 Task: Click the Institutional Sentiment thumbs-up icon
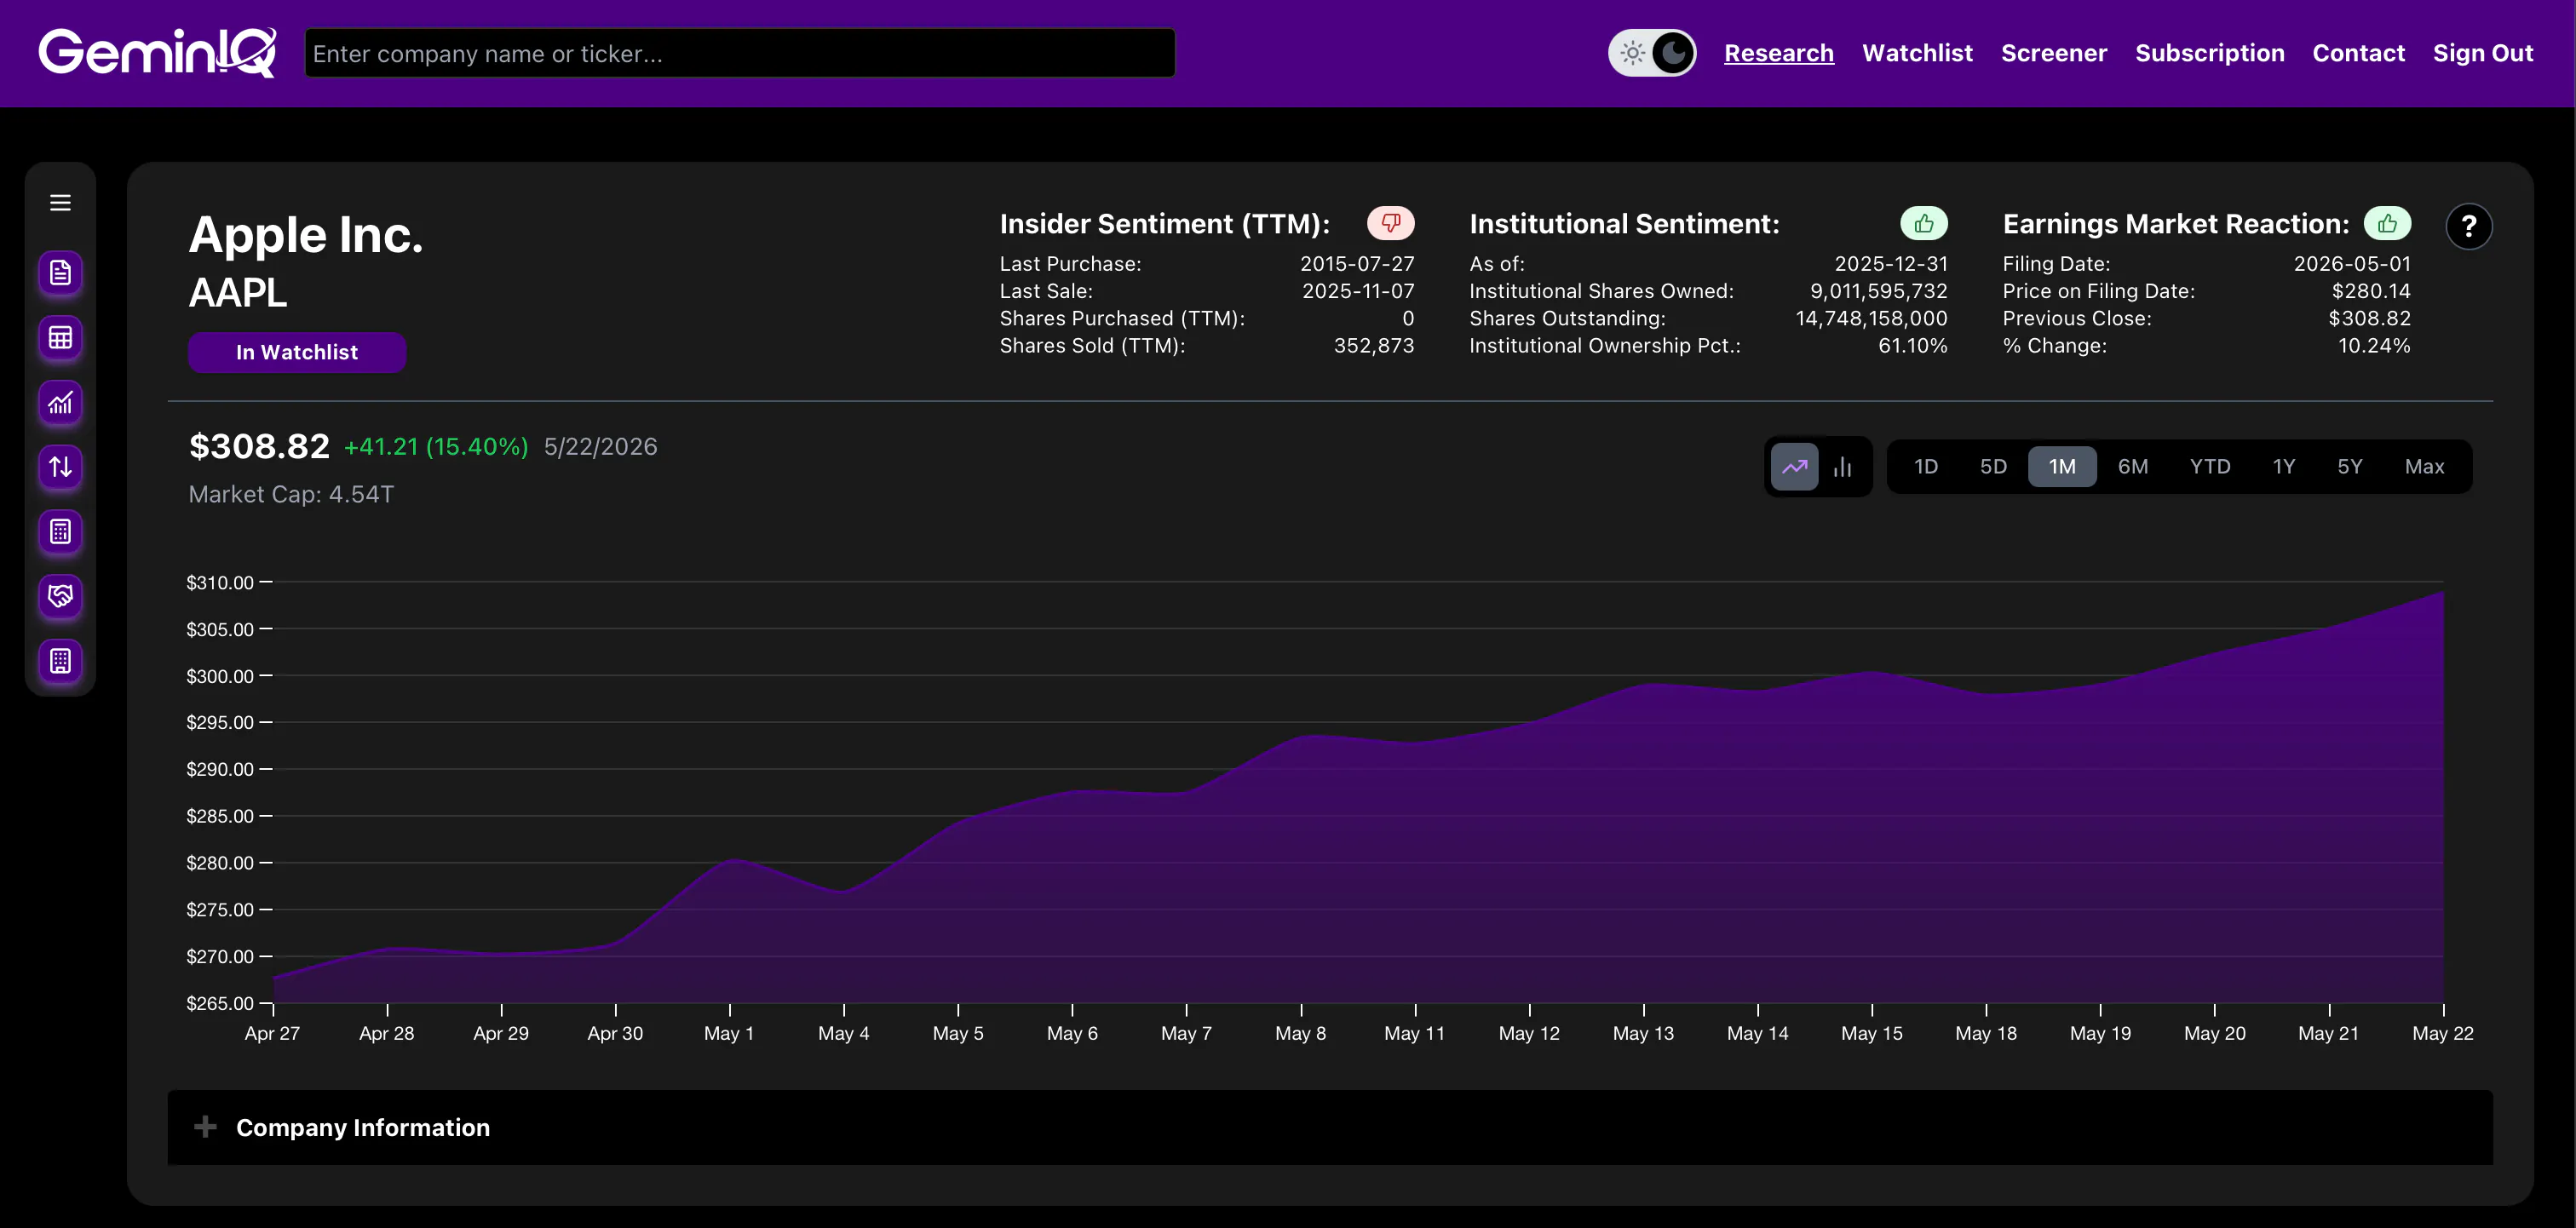pyautogui.click(x=1923, y=223)
